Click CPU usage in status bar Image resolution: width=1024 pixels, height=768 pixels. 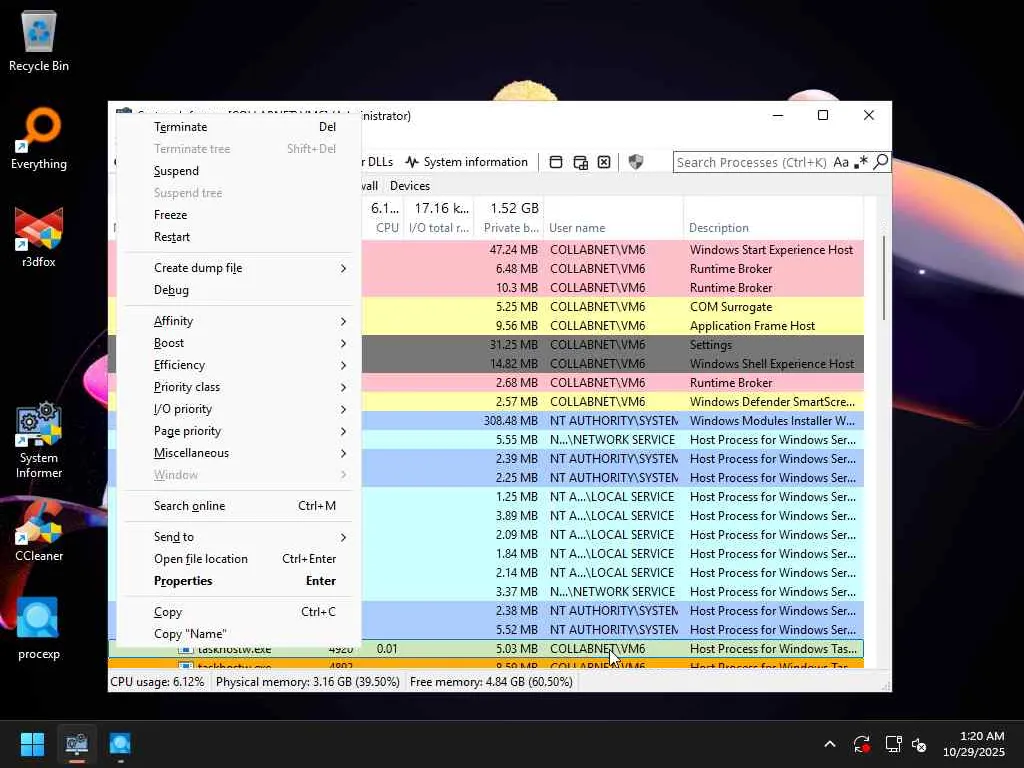coord(157,682)
